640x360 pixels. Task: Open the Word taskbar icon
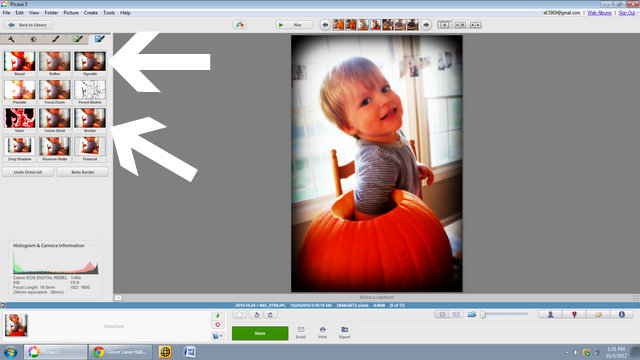[x=189, y=352]
